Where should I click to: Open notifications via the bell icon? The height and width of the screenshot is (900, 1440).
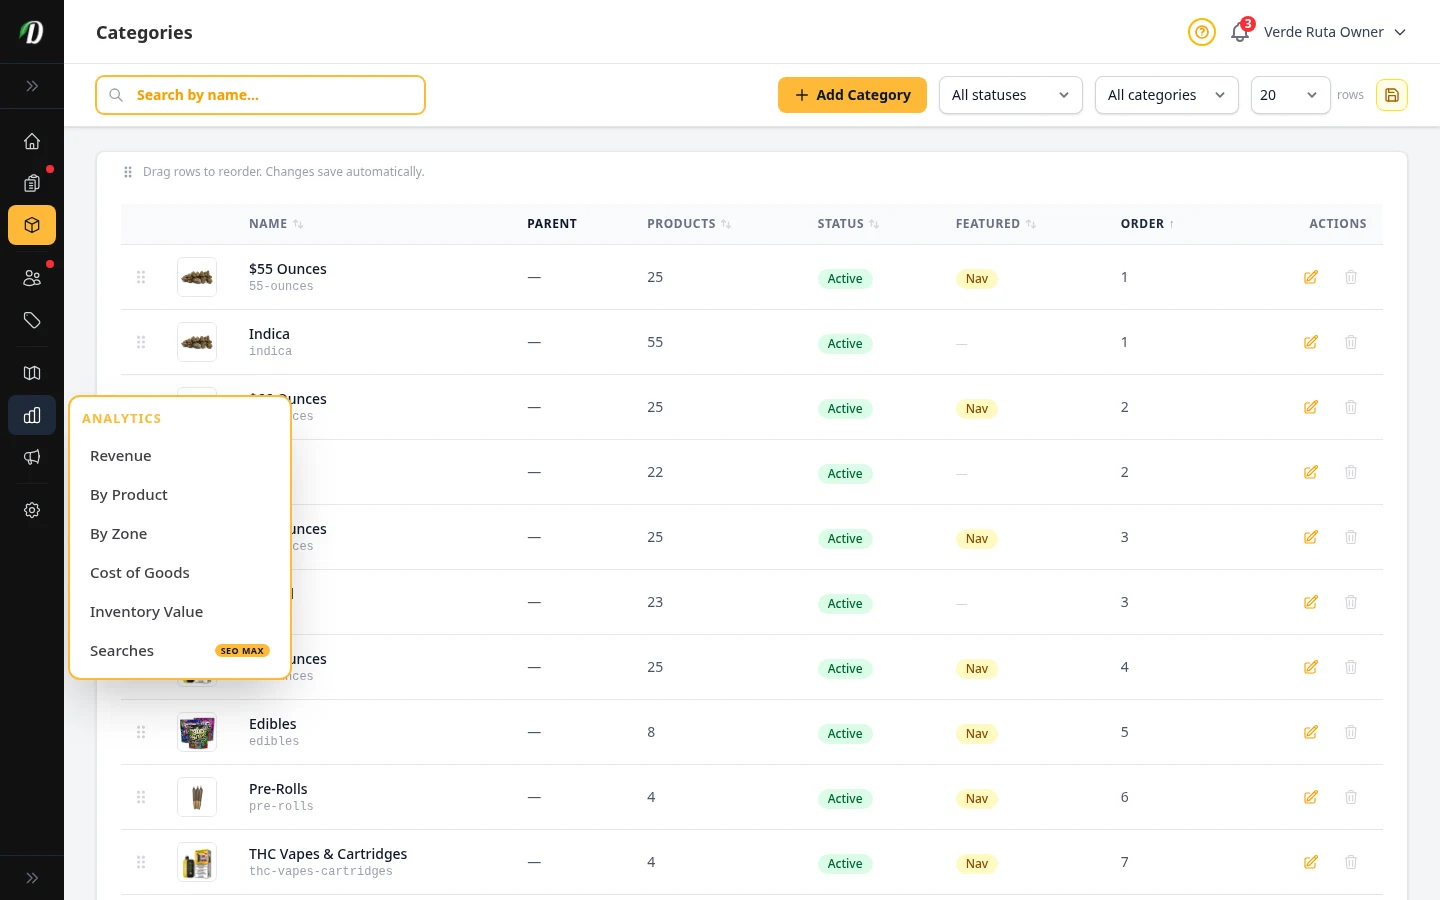(x=1239, y=32)
